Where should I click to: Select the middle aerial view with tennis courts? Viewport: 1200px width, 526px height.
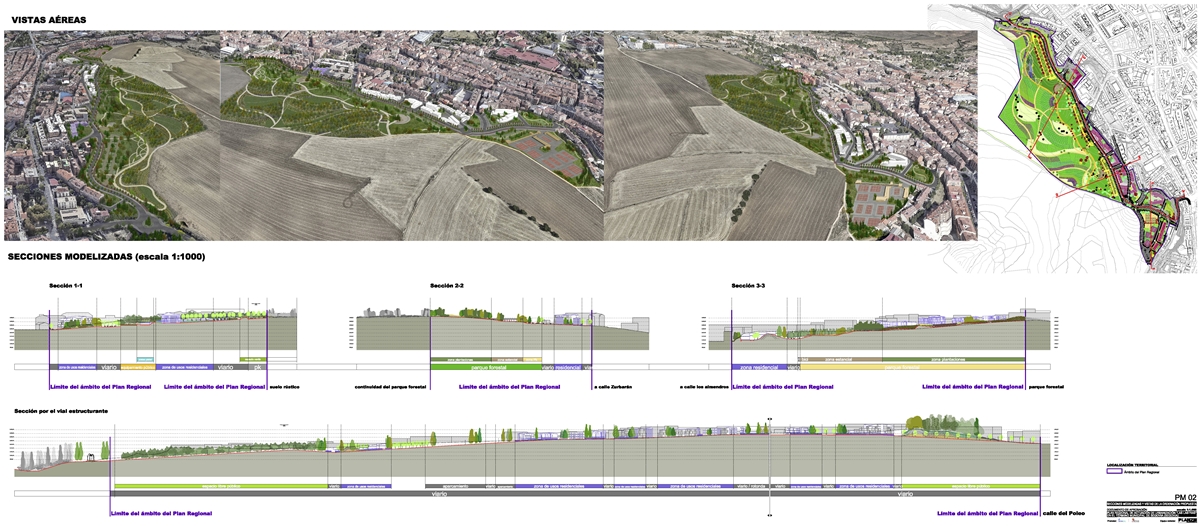pos(410,135)
